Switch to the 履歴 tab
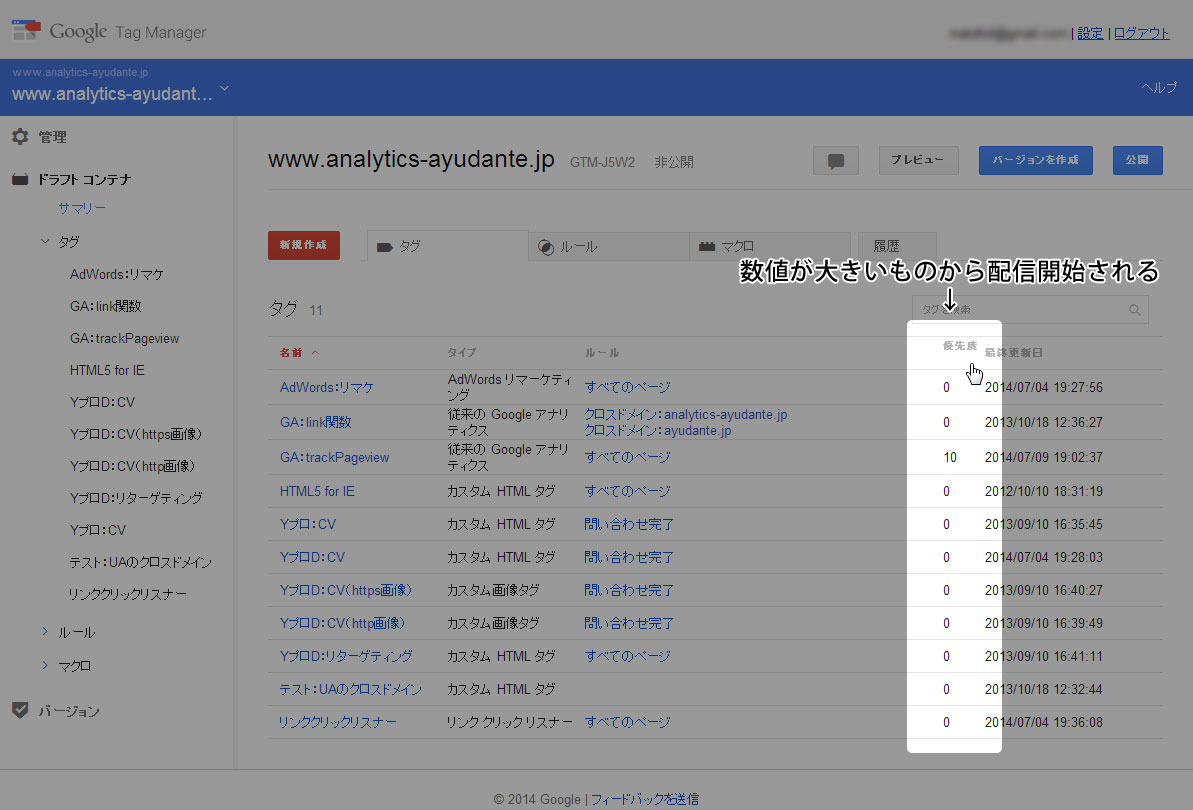The height and width of the screenshot is (810, 1193). 897,246
